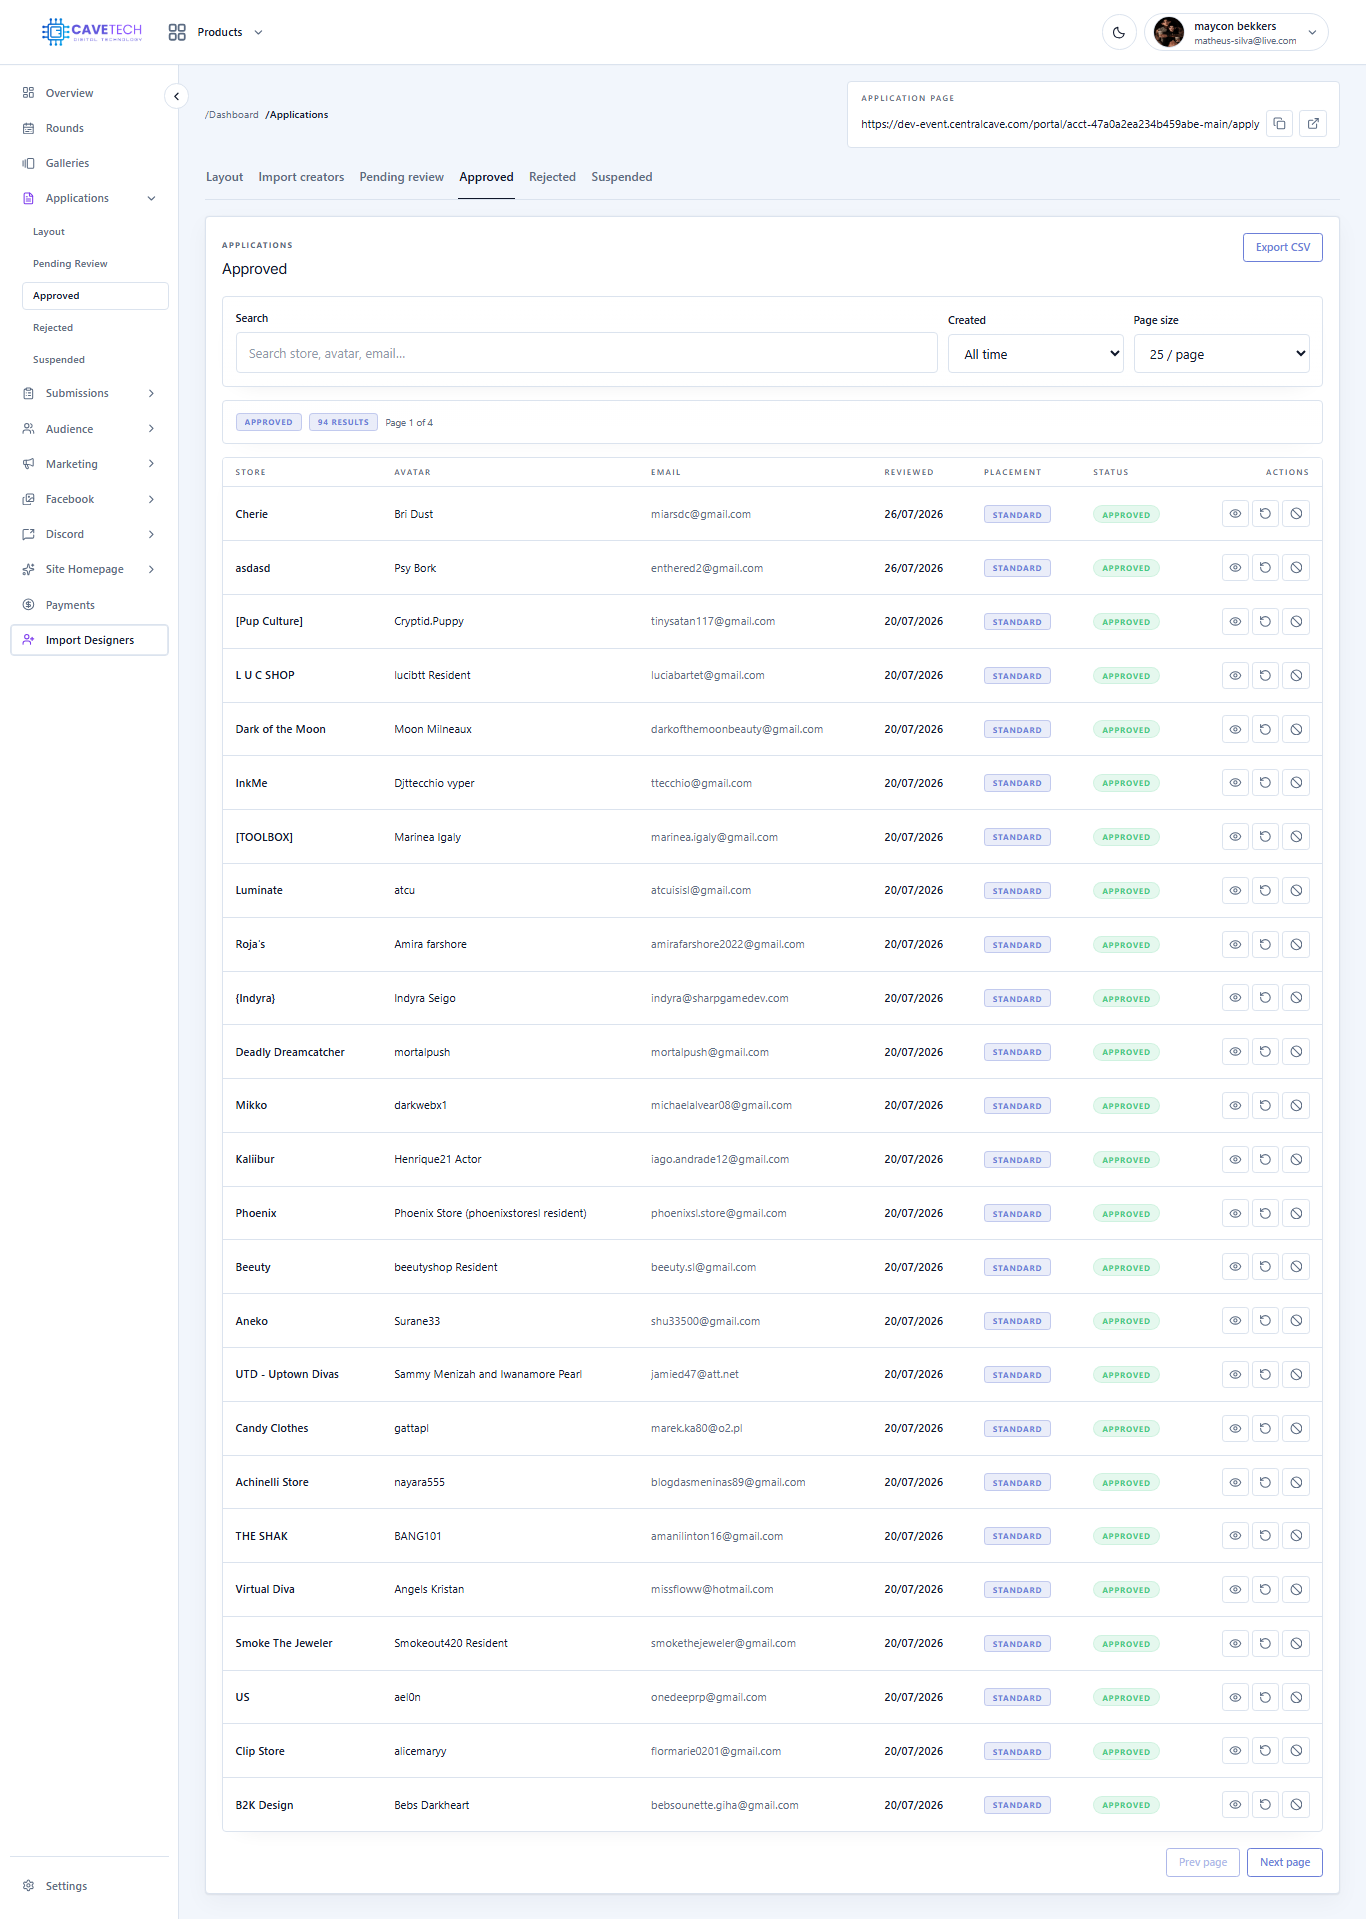The height and width of the screenshot is (1919, 1366).
Task: Open Pending Review in sidebar submenu
Action: tap(70, 264)
